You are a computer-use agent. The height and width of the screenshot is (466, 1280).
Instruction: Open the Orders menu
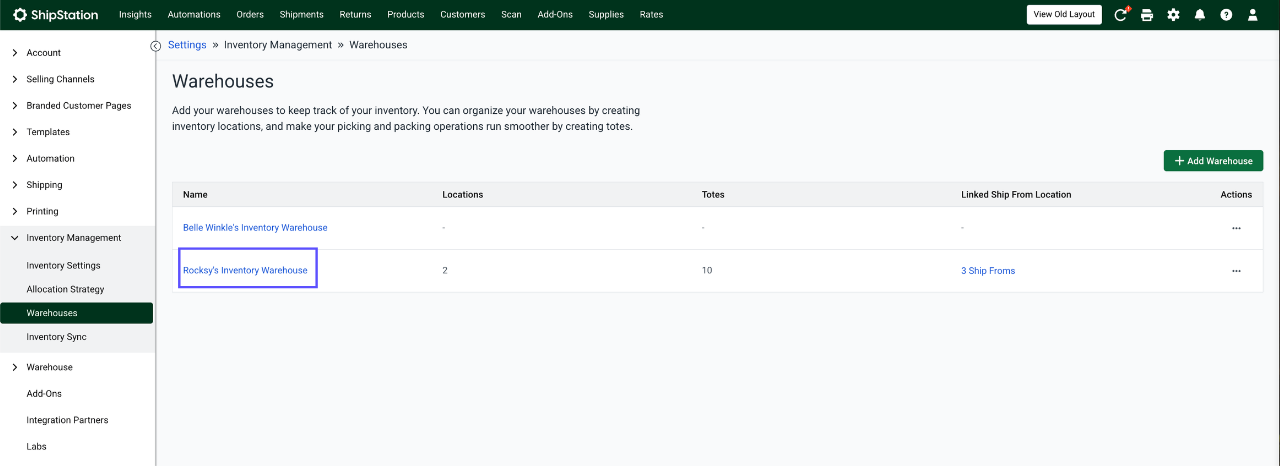250,15
